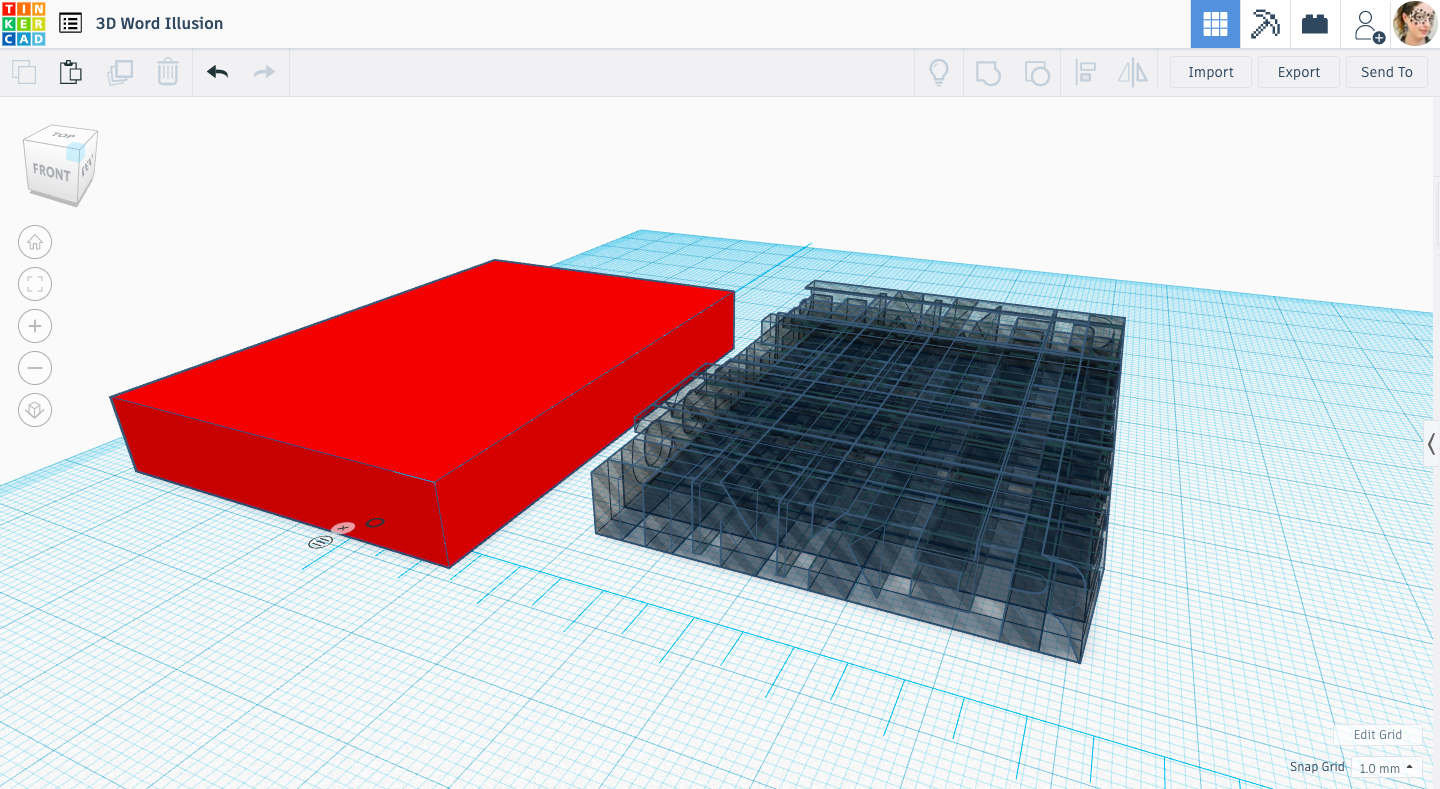Open the user profile avatar
The height and width of the screenshot is (789, 1440).
tap(1415, 23)
